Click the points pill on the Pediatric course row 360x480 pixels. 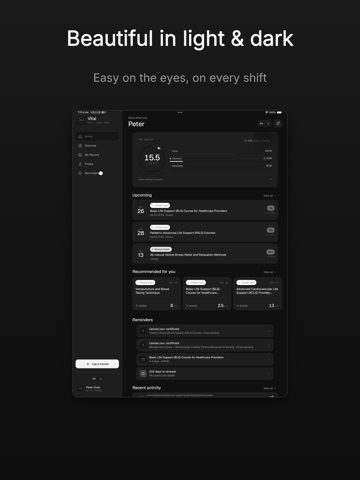point(271,230)
